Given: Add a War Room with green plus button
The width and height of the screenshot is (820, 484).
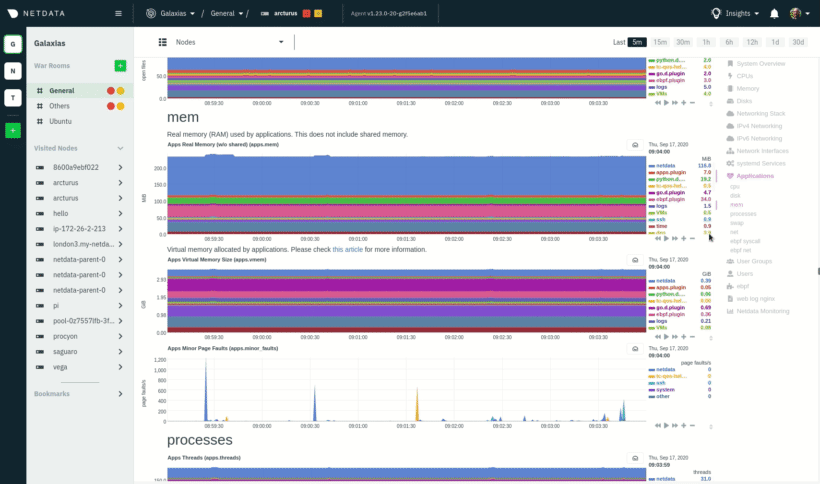Looking at the screenshot, I should coord(120,66).
